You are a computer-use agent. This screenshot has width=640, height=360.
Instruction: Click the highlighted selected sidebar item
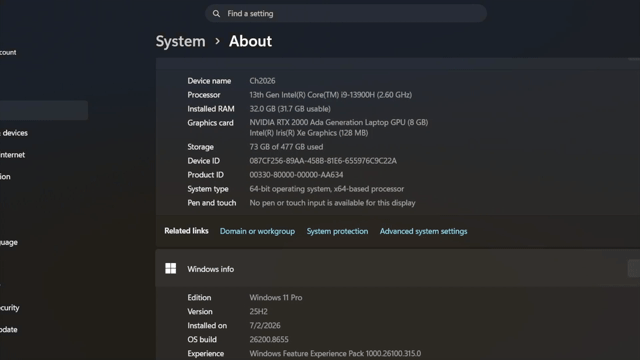[x=44, y=110]
